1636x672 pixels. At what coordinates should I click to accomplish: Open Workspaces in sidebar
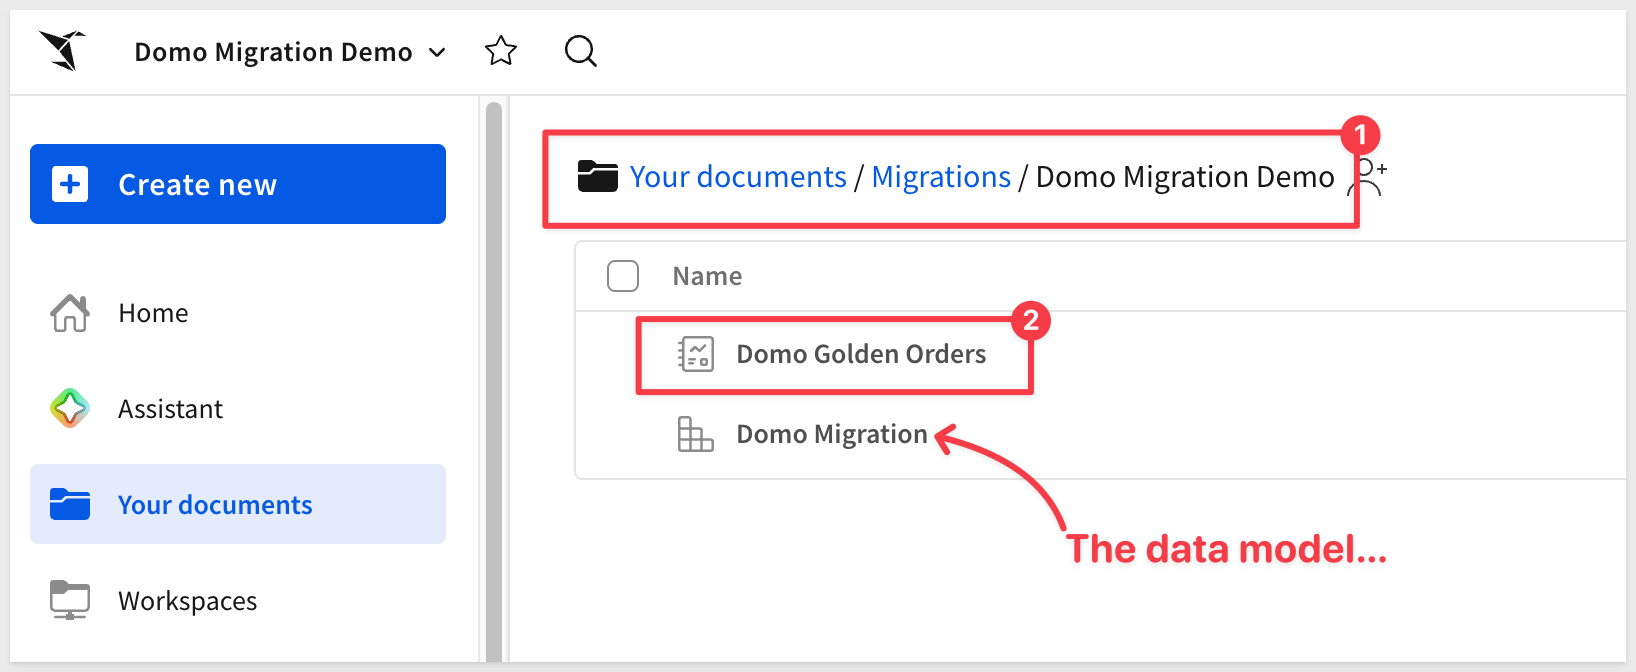pos(238,600)
